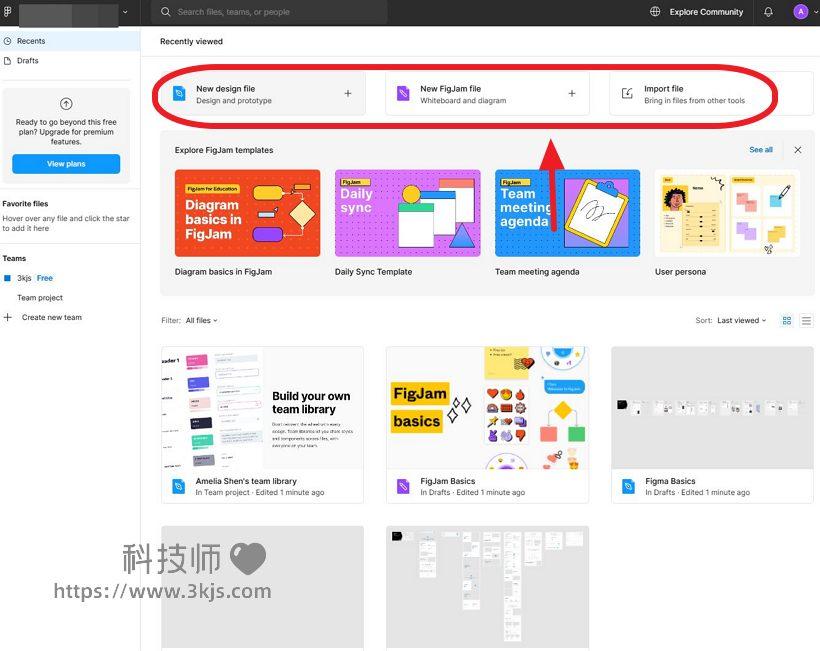Click the Recents clock icon
The height and width of the screenshot is (651, 820).
[7, 41]
